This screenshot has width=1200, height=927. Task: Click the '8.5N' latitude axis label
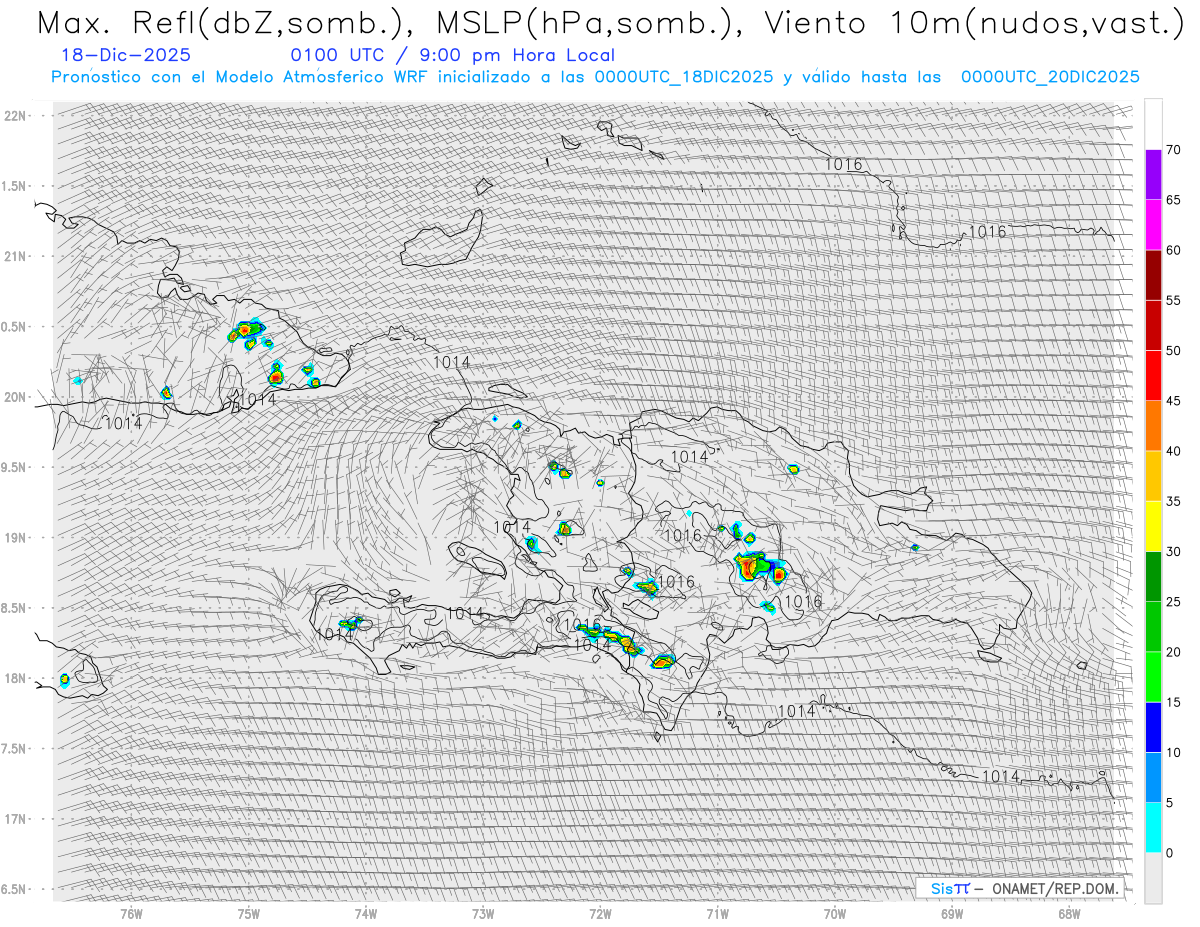pyautogui.click(x=15, y=608)
